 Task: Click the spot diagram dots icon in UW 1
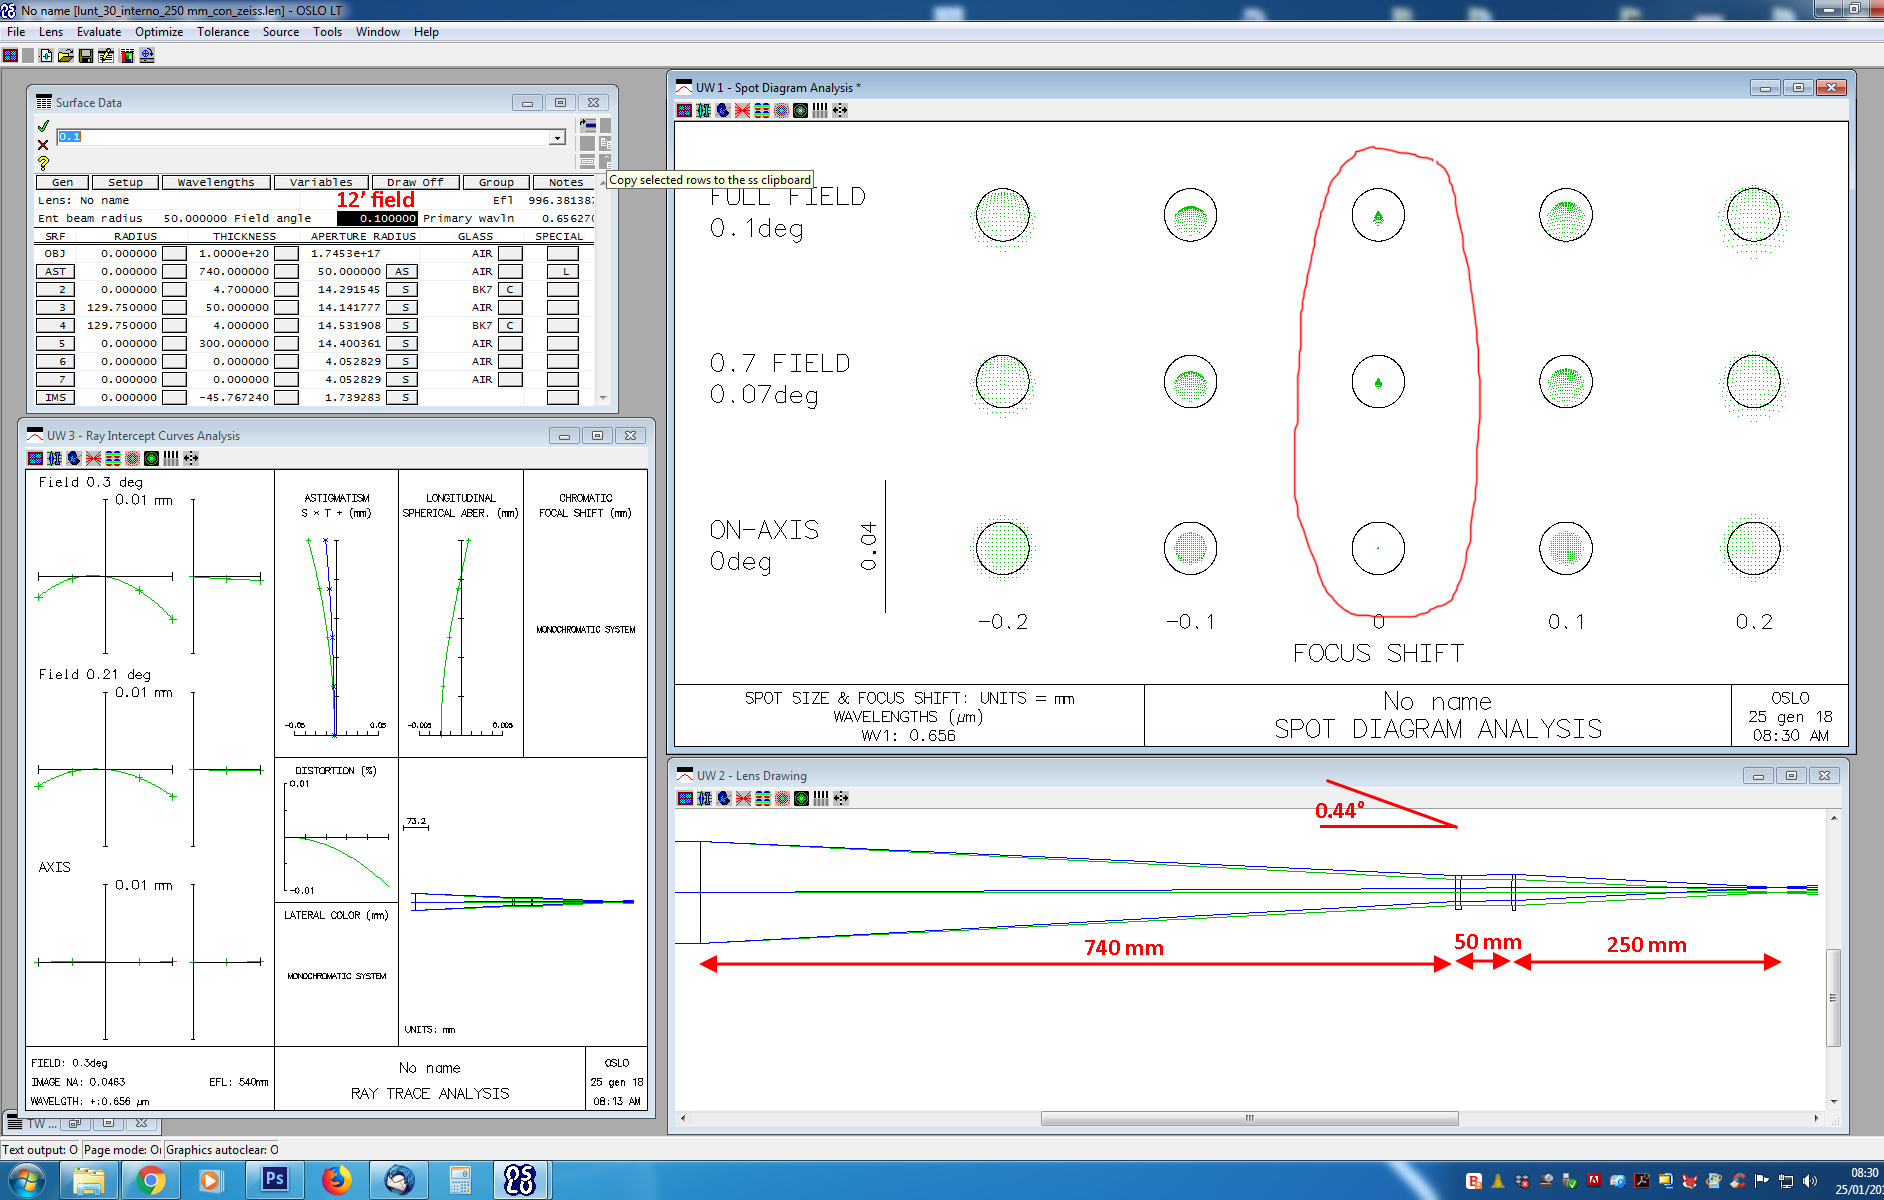(781, 111)
